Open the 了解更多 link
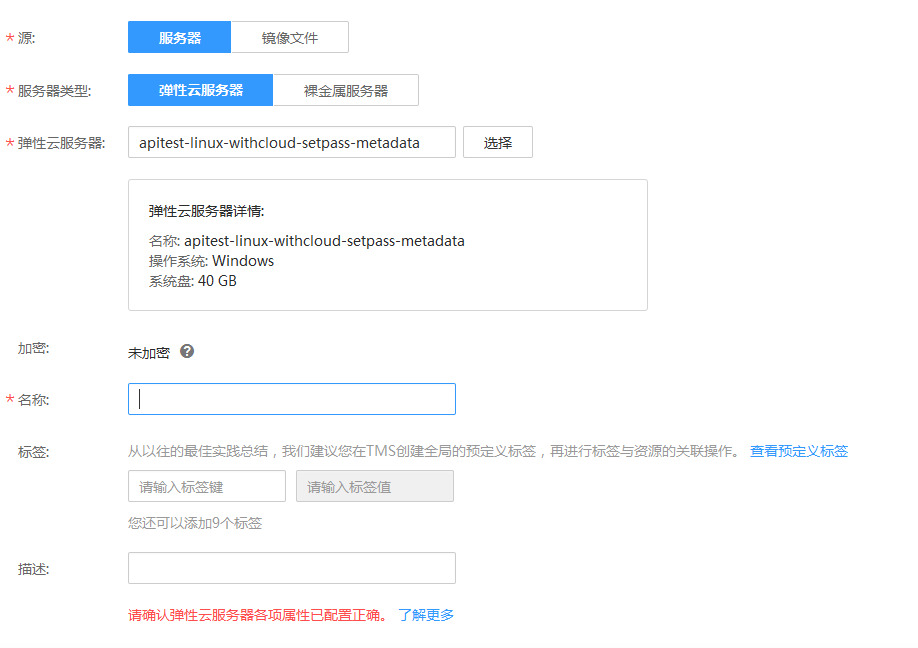The width and height of the screenshot is (918, 648). [426, 615]
